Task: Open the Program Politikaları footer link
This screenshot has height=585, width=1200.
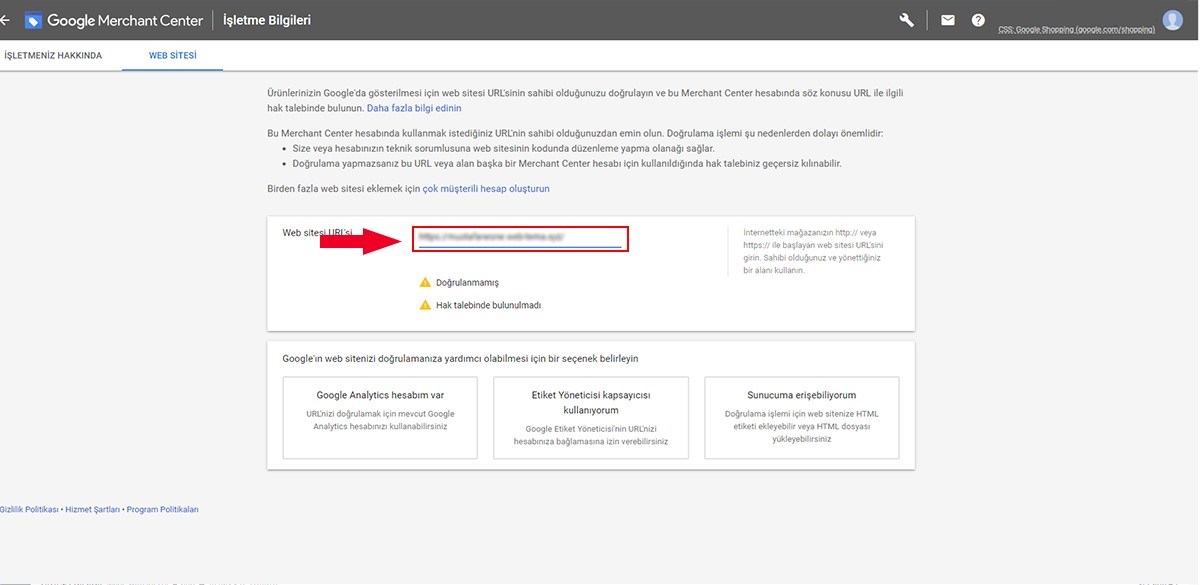Action: 163,510
